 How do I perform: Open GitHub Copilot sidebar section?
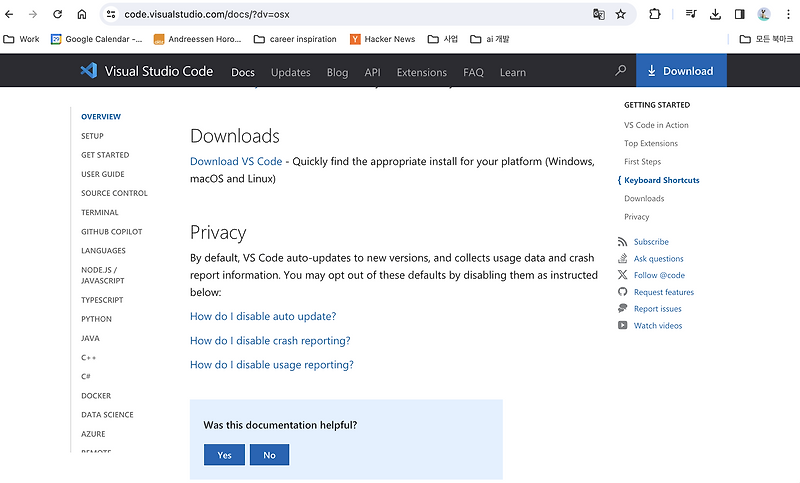coord(112,232)
